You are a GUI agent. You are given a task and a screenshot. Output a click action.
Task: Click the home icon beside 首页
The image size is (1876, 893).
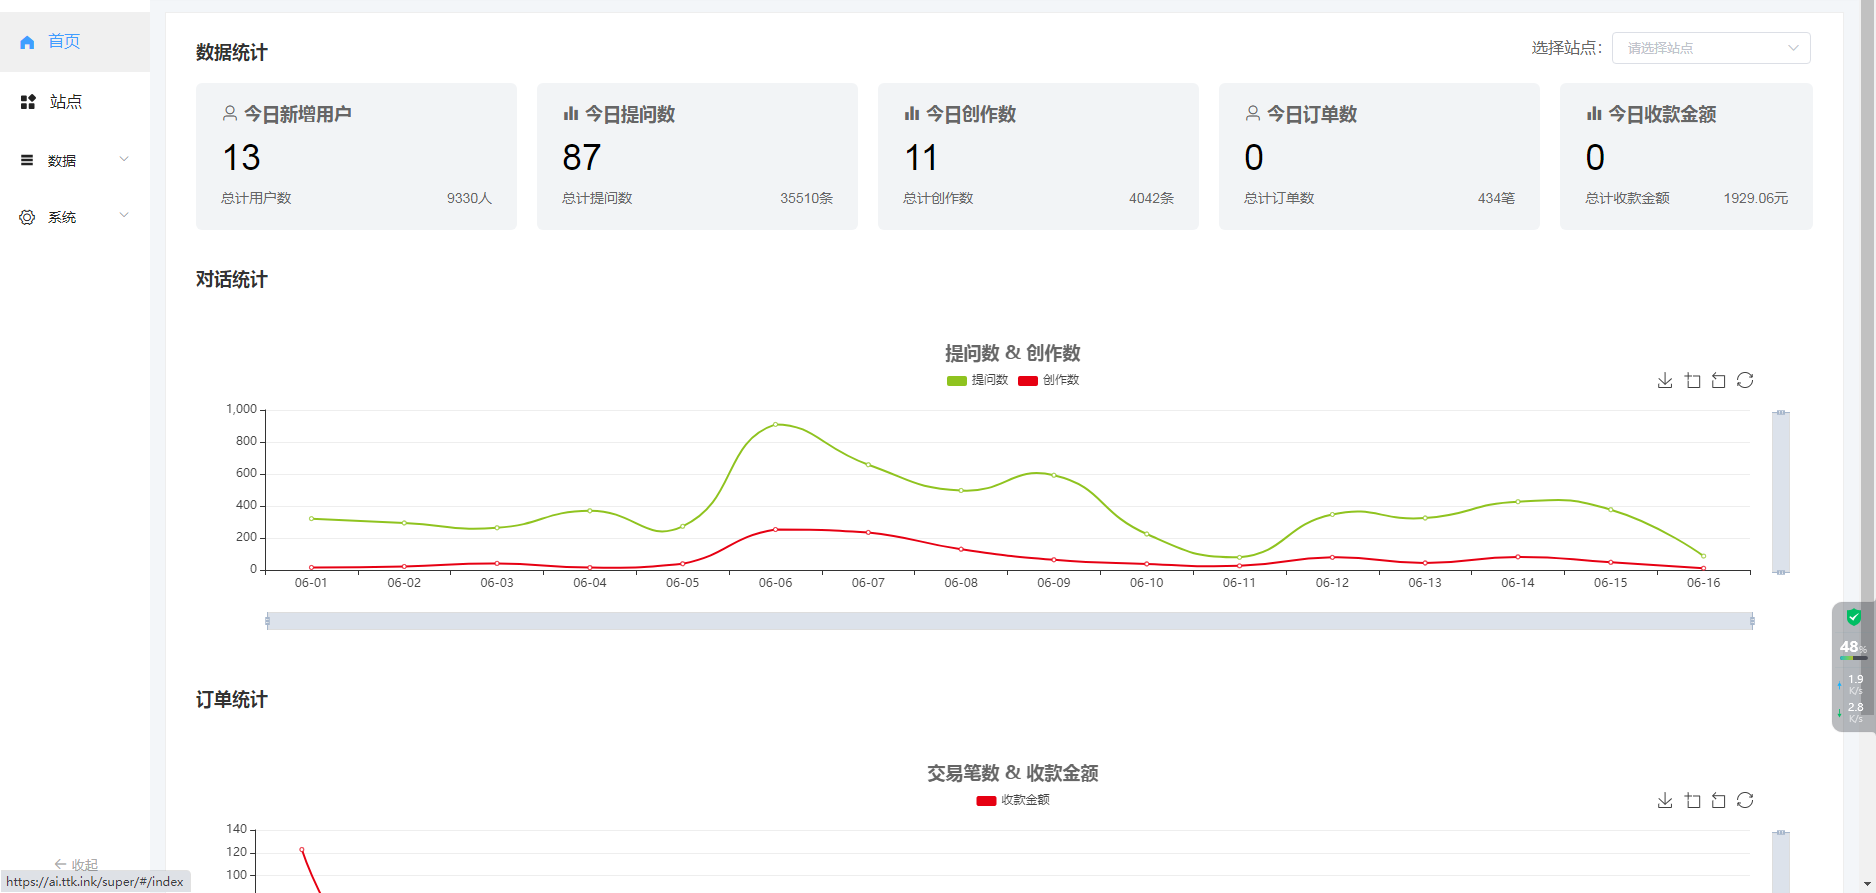(x=27, y=42)
